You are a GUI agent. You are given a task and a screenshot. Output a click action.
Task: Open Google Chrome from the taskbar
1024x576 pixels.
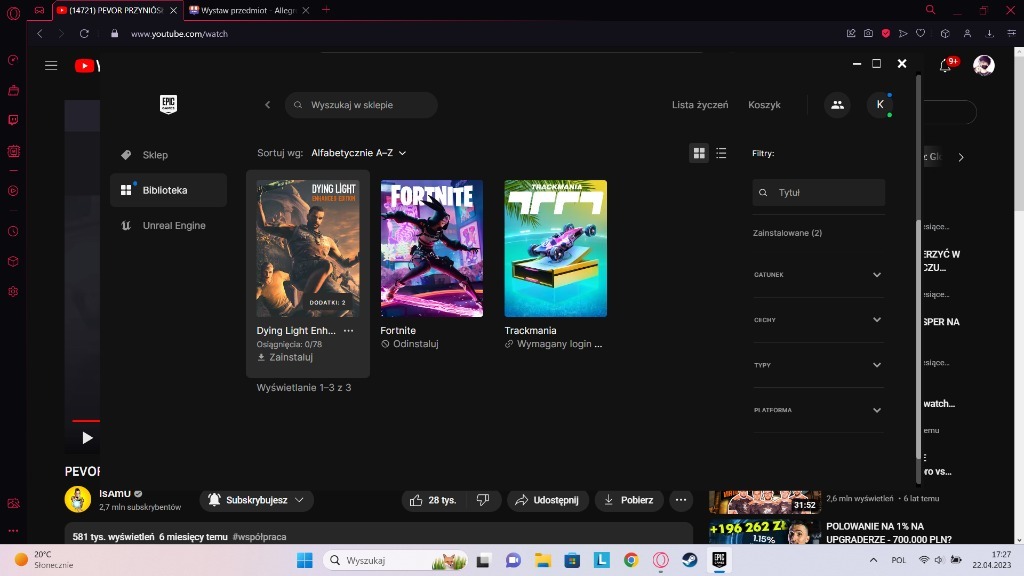pos(631,560)
